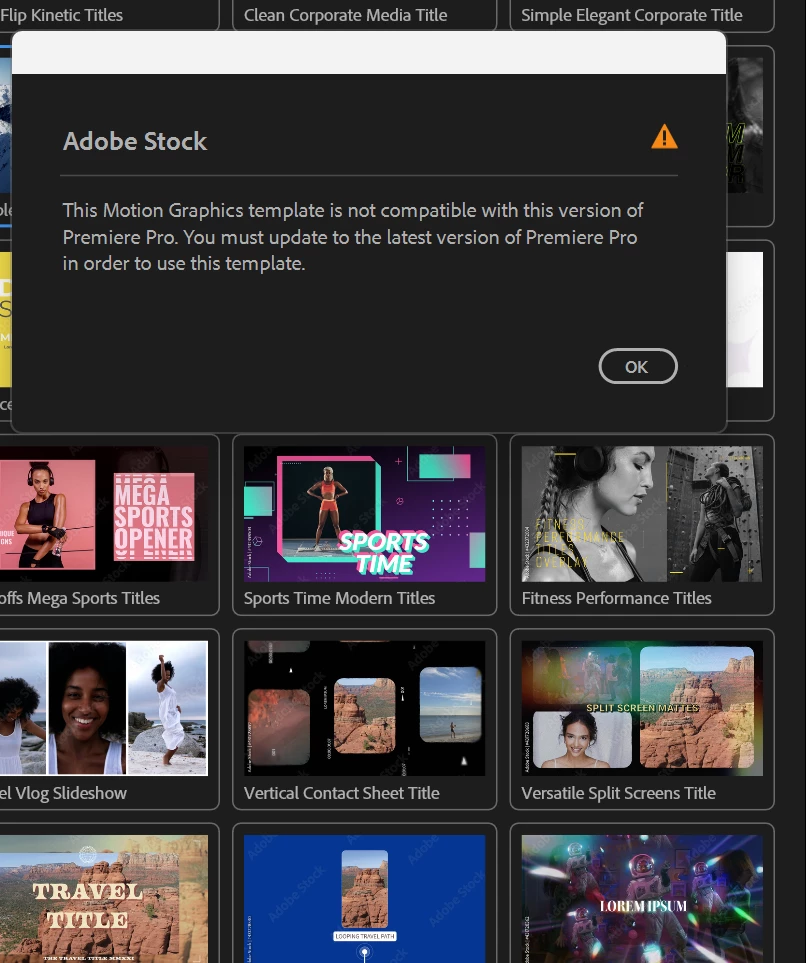Click OK in the Adobe Stock dialog
Image resolution: width=806 pixels, height=963 pixels.
tap(638, 367)
